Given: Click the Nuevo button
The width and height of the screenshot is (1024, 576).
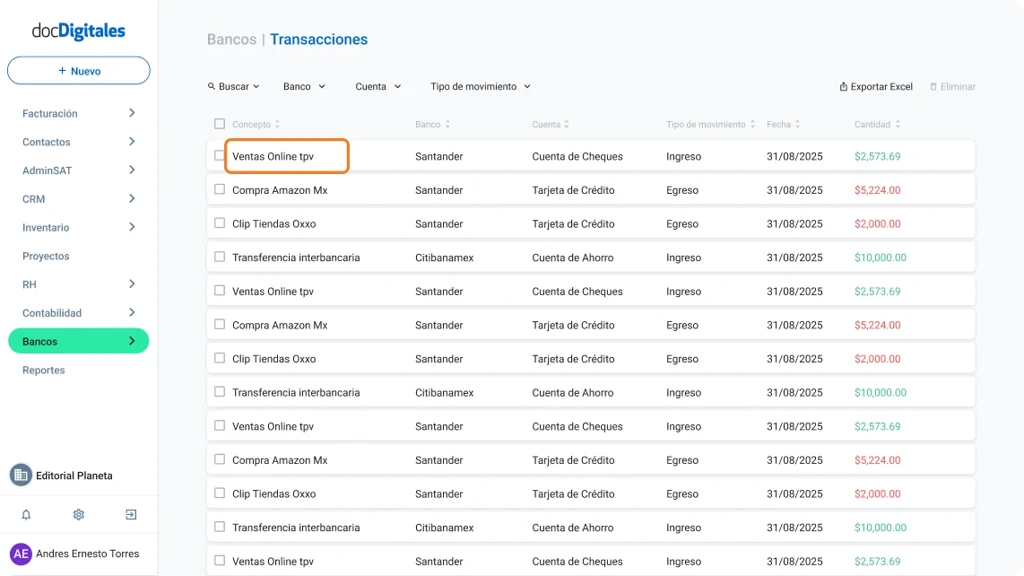Looking at the screenshot, I should coord(78,70).
